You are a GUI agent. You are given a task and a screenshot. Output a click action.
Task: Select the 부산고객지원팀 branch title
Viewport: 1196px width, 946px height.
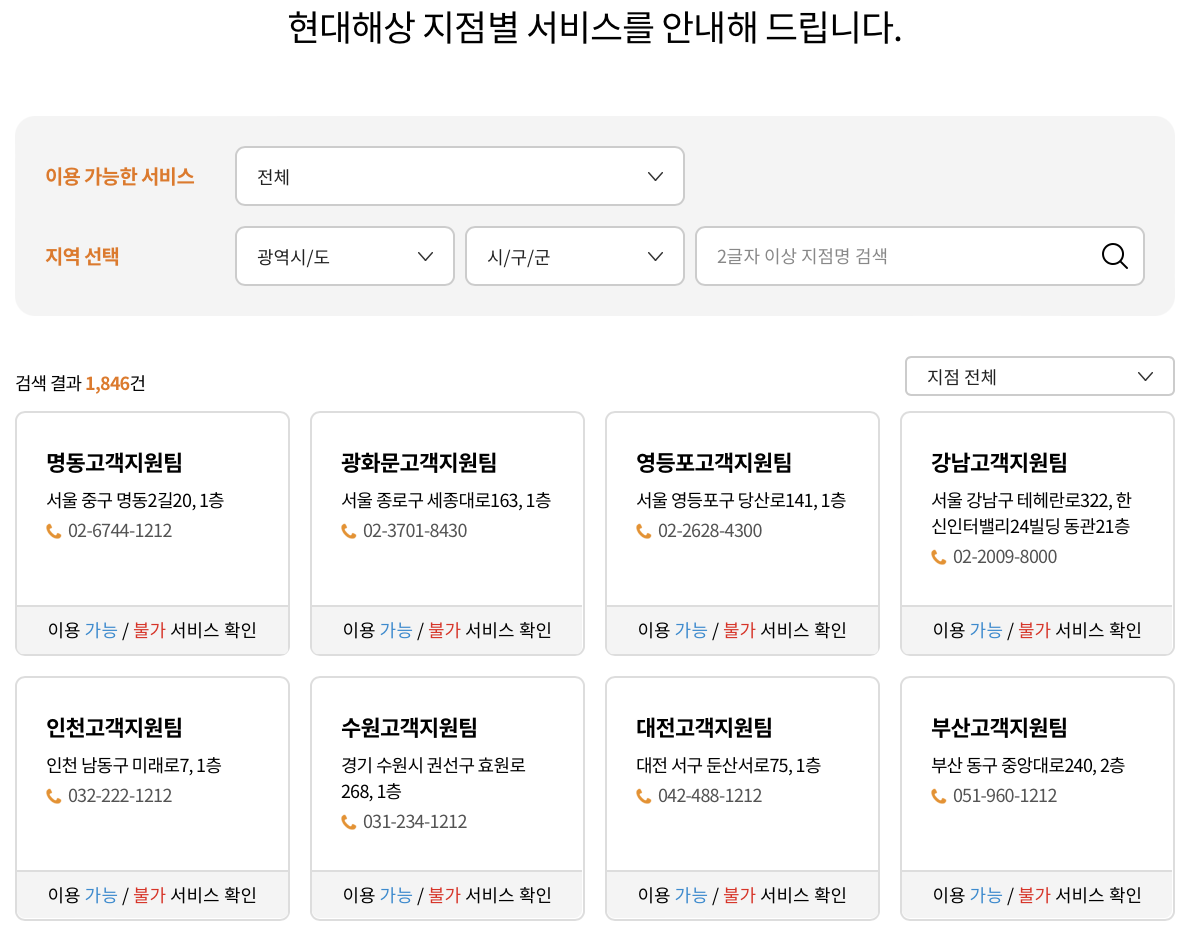[999, 727]
